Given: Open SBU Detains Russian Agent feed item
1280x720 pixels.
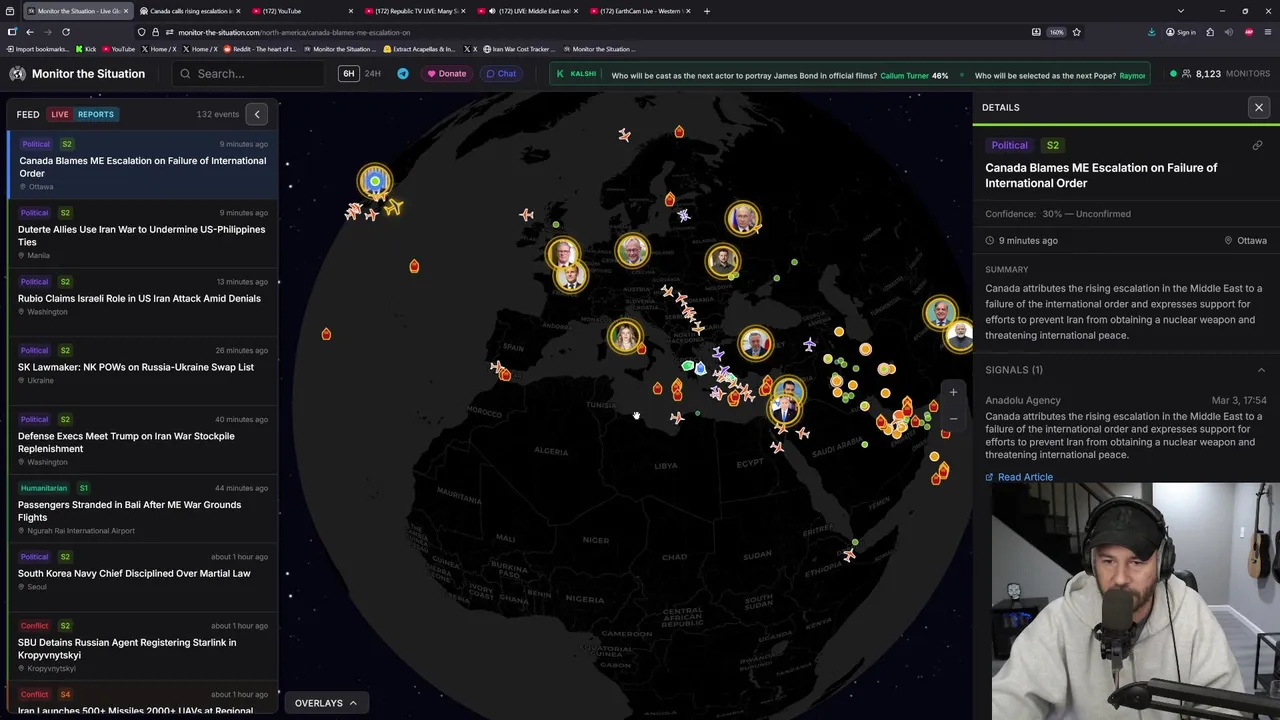Looking at the screenshot, I should tap(142, 648).
